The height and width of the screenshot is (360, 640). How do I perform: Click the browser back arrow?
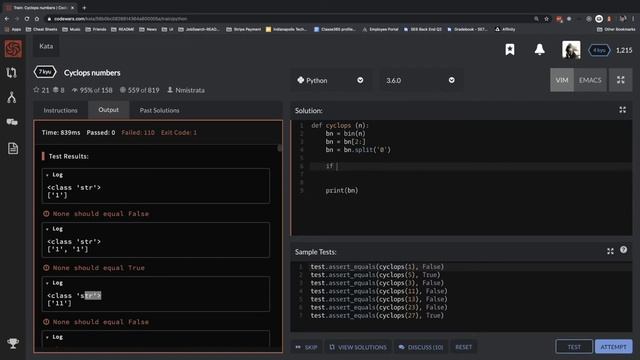click(7, 19)
